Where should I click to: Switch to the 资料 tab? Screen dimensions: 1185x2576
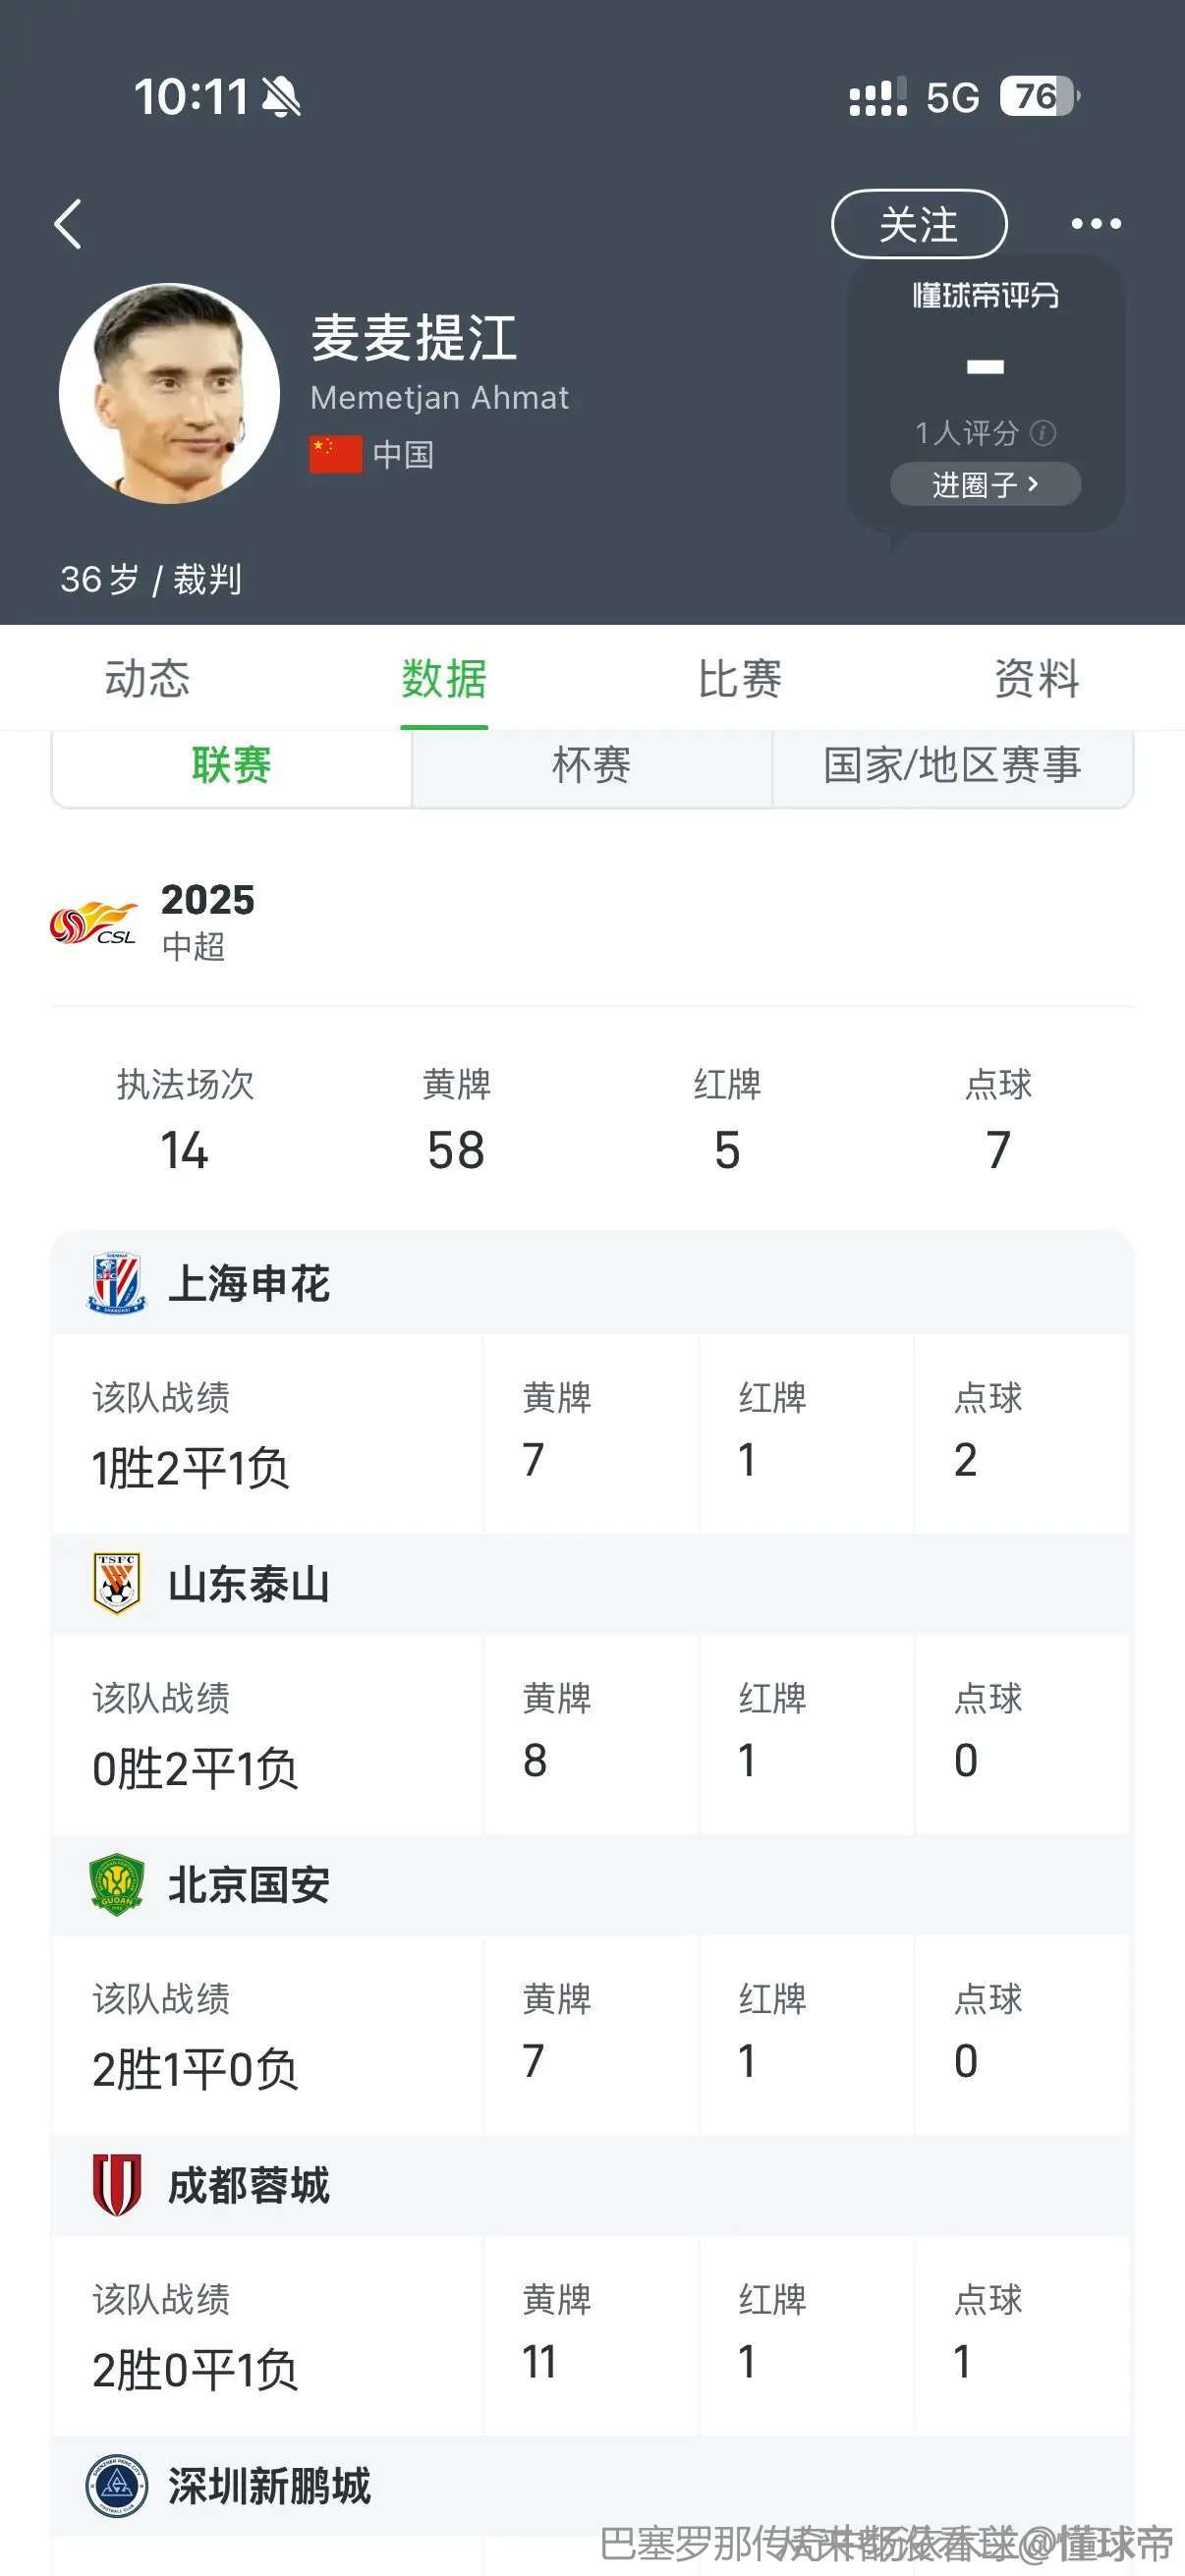1036,679
